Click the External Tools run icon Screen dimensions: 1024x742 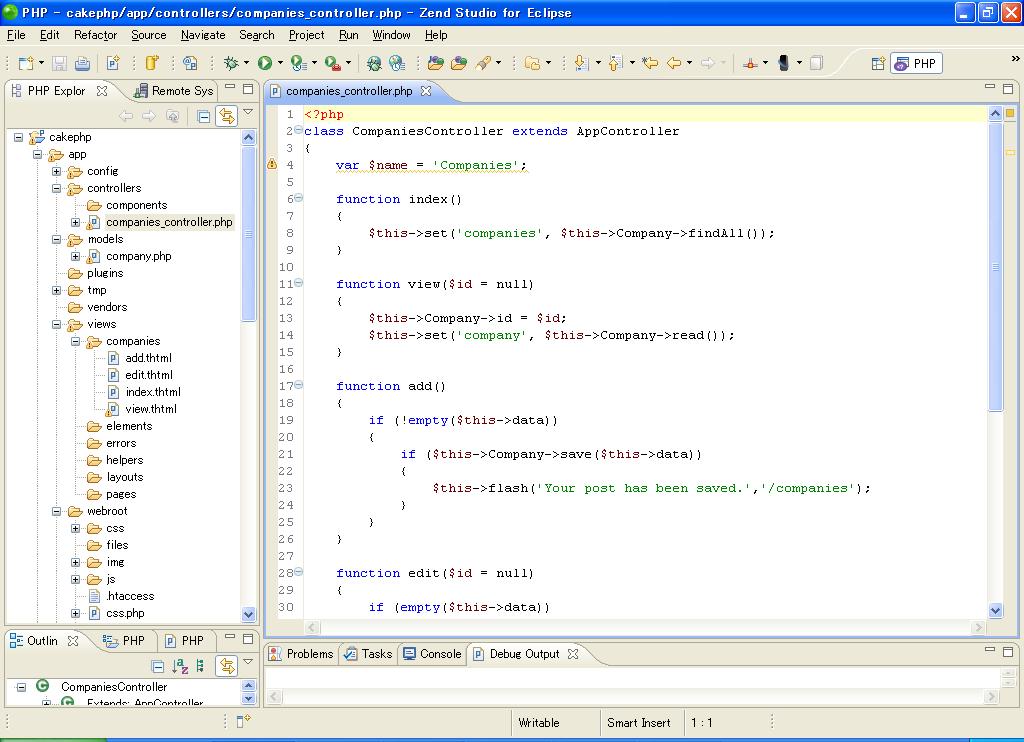[332, 63]
